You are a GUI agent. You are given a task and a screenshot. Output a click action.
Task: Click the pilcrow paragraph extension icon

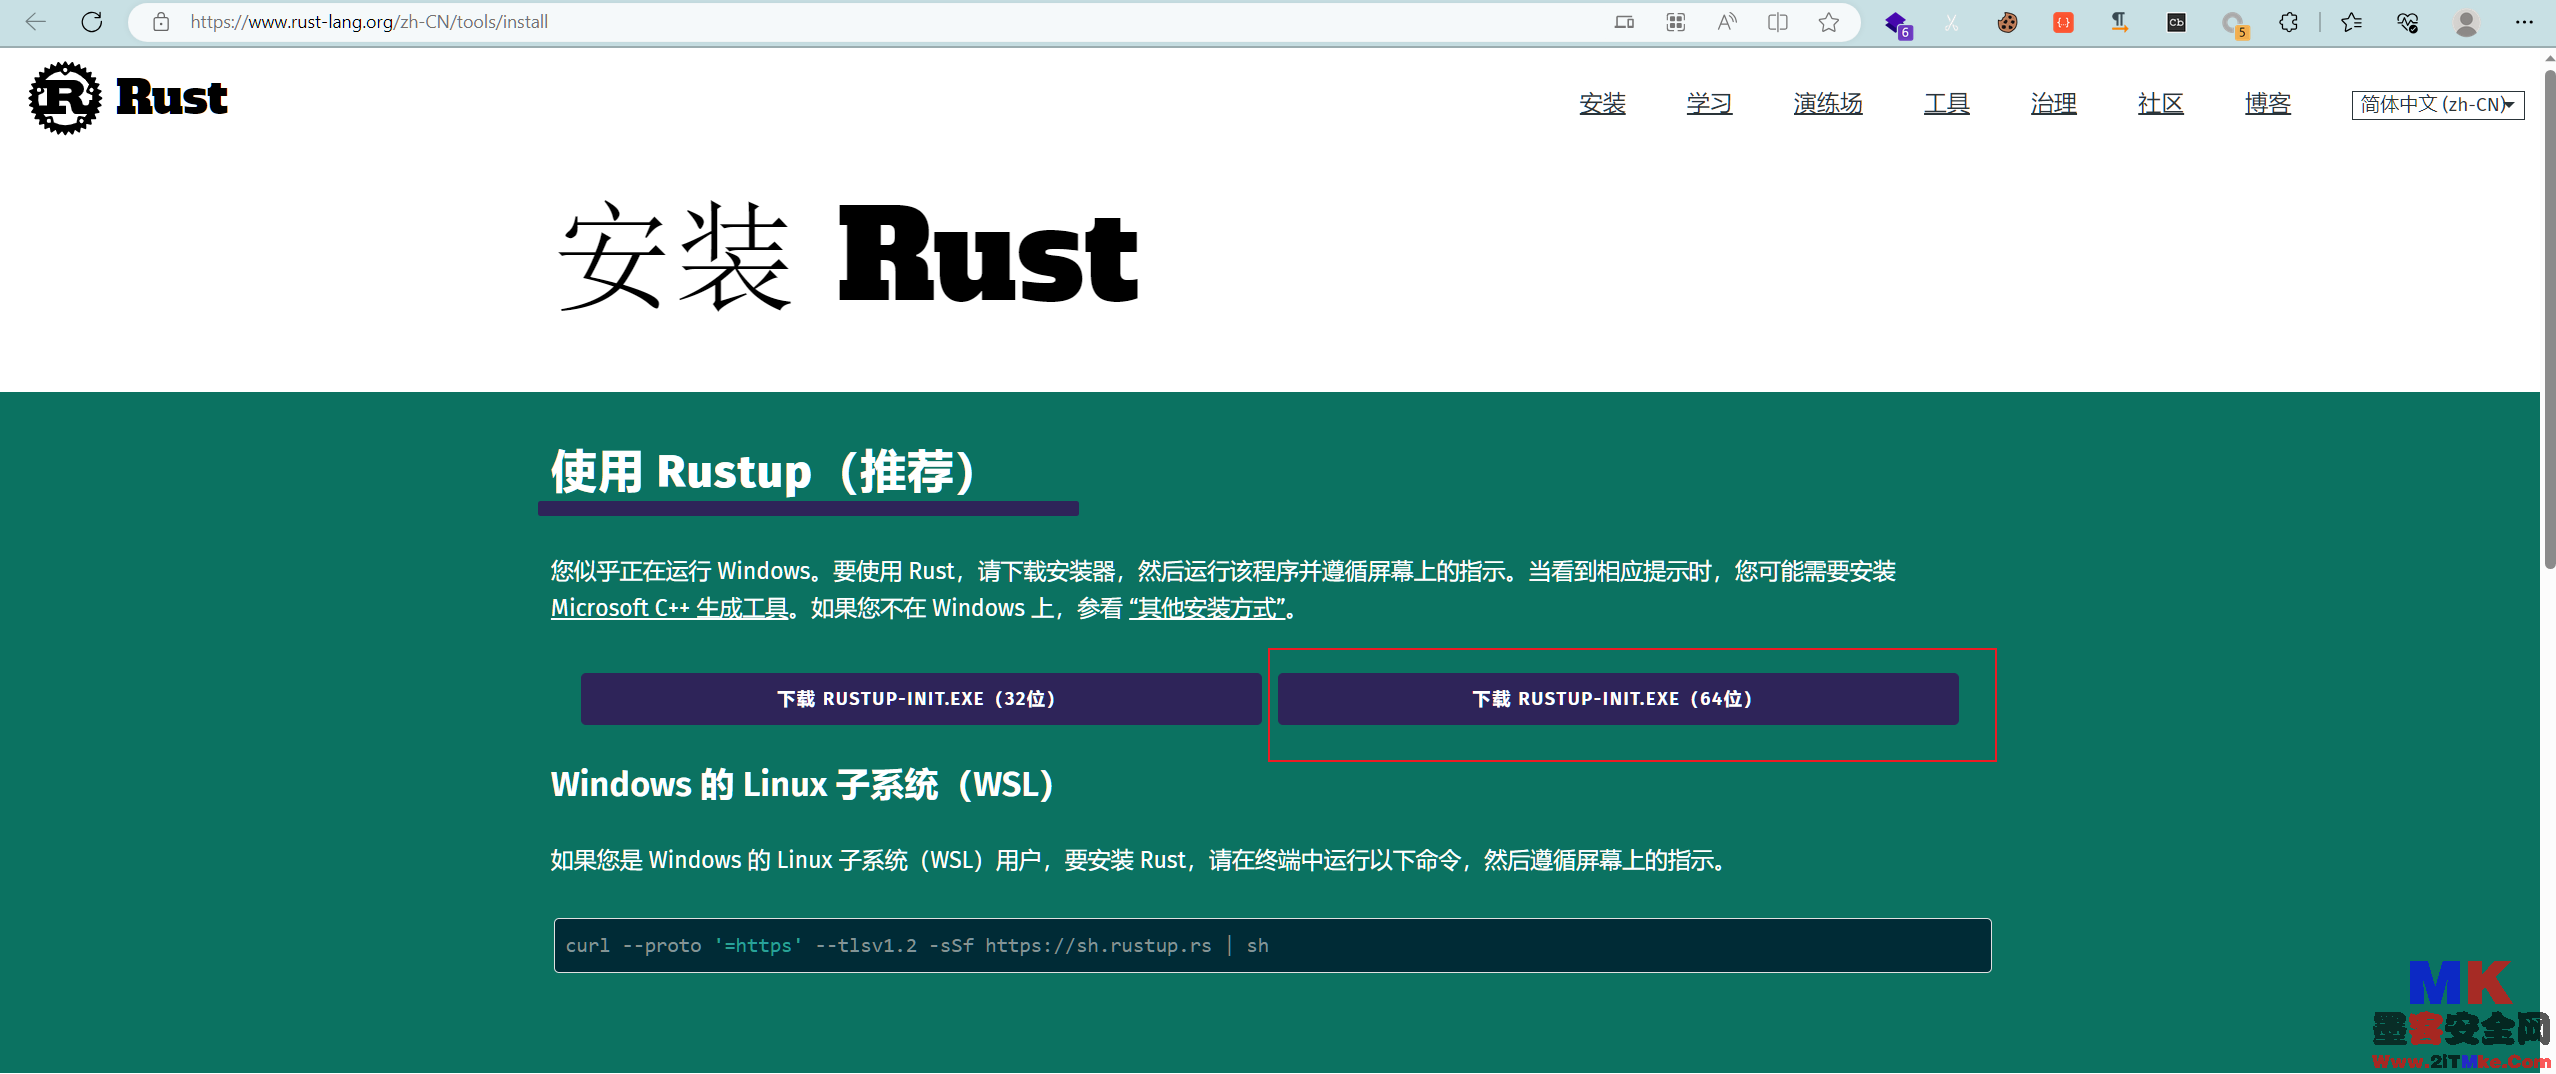point(2119,22)
